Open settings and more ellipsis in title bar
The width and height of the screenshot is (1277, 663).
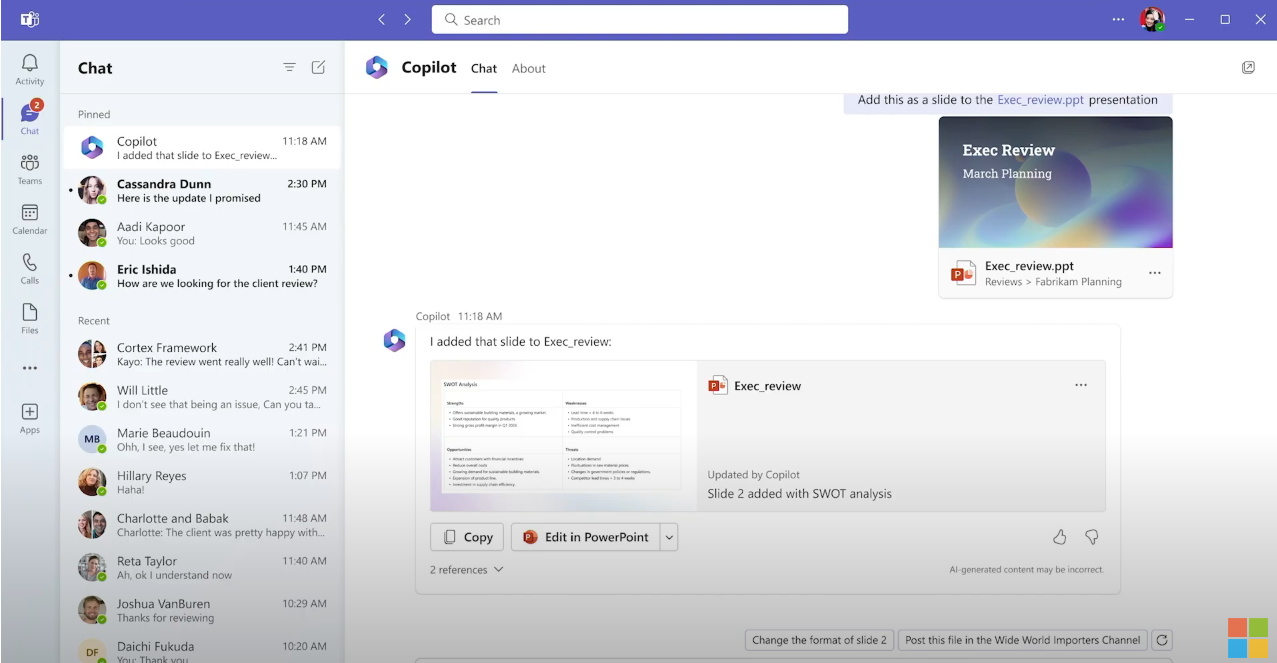[x=1118, y=19]
